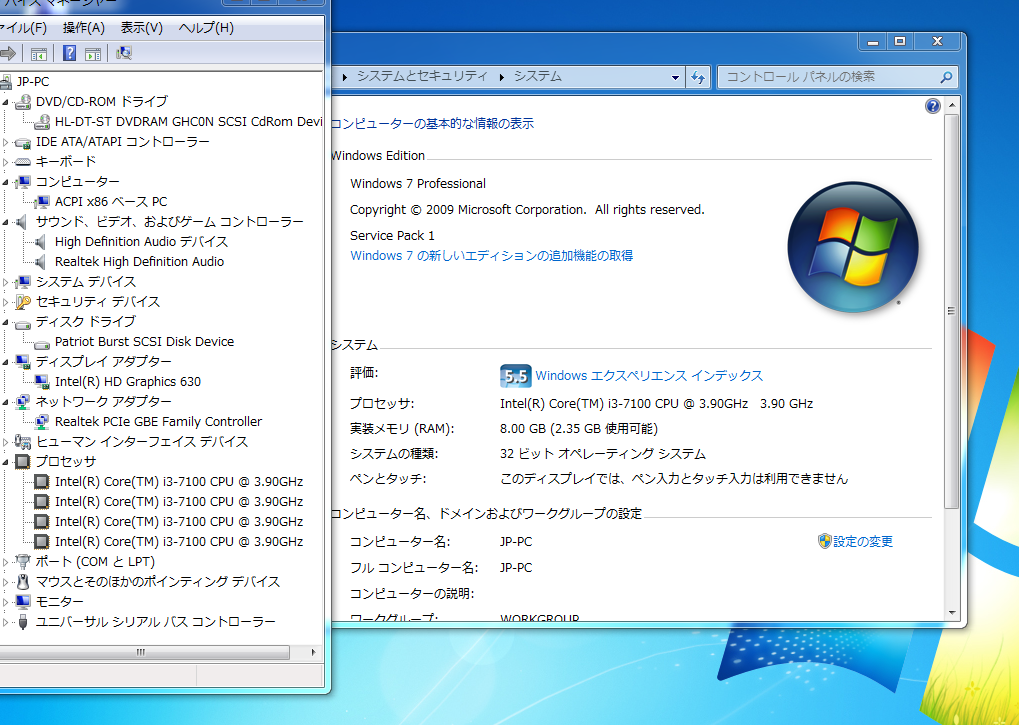This screenshot has height=725, width=1019.
Task: Click the JP-PC computer root icon
Action: tap(6, 82)
